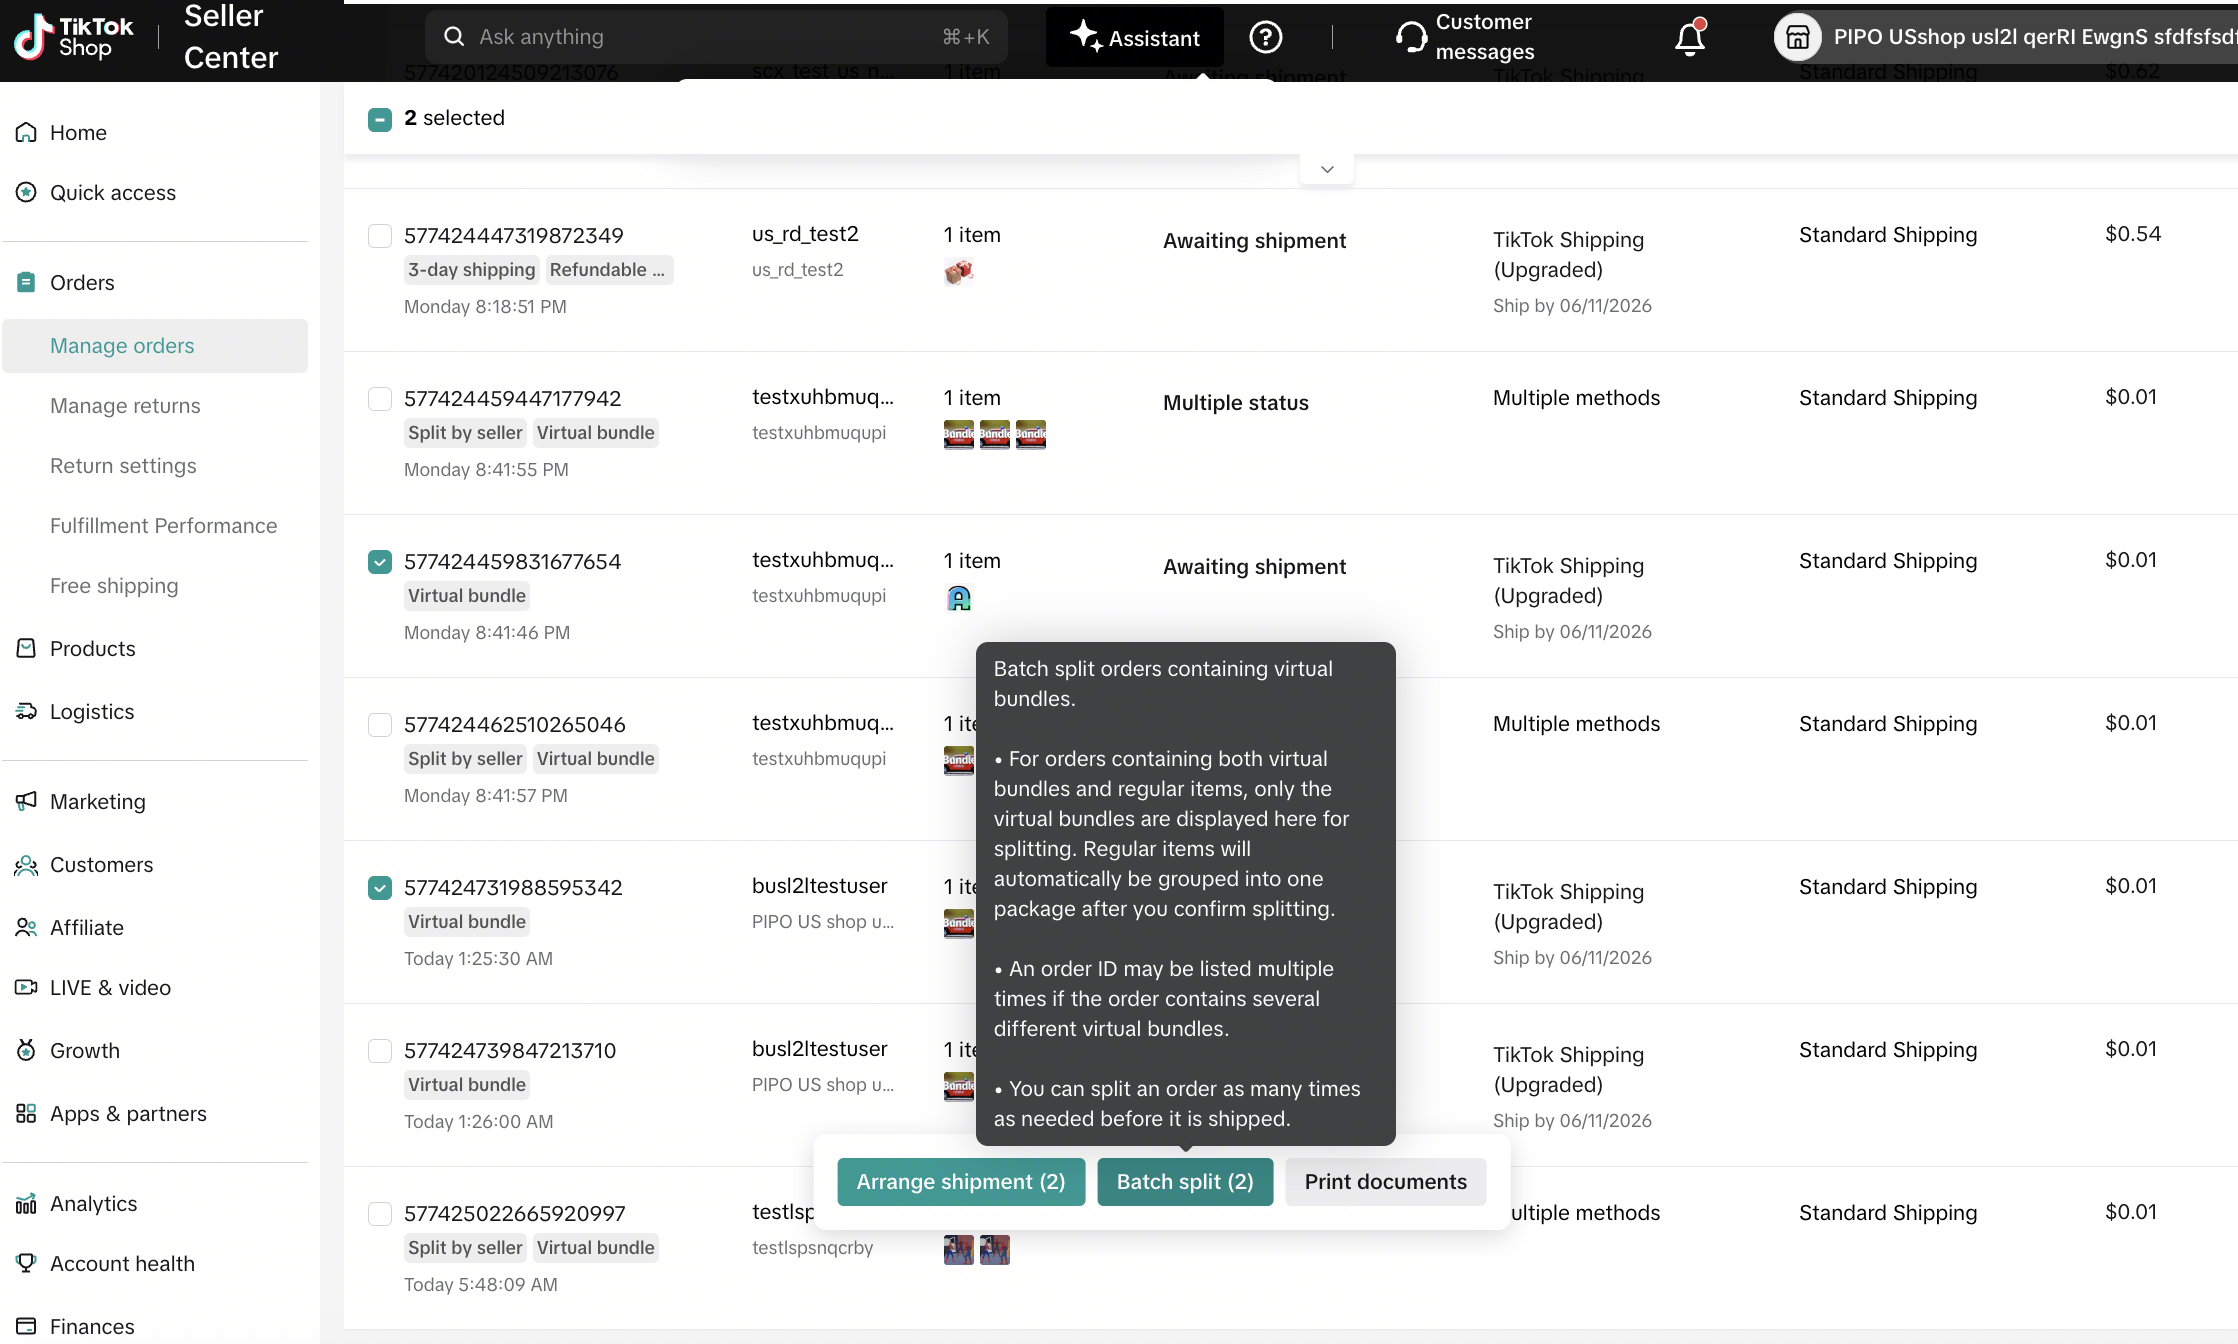
Task: Open the notifications bell
Action: [x=1690, y=38]
